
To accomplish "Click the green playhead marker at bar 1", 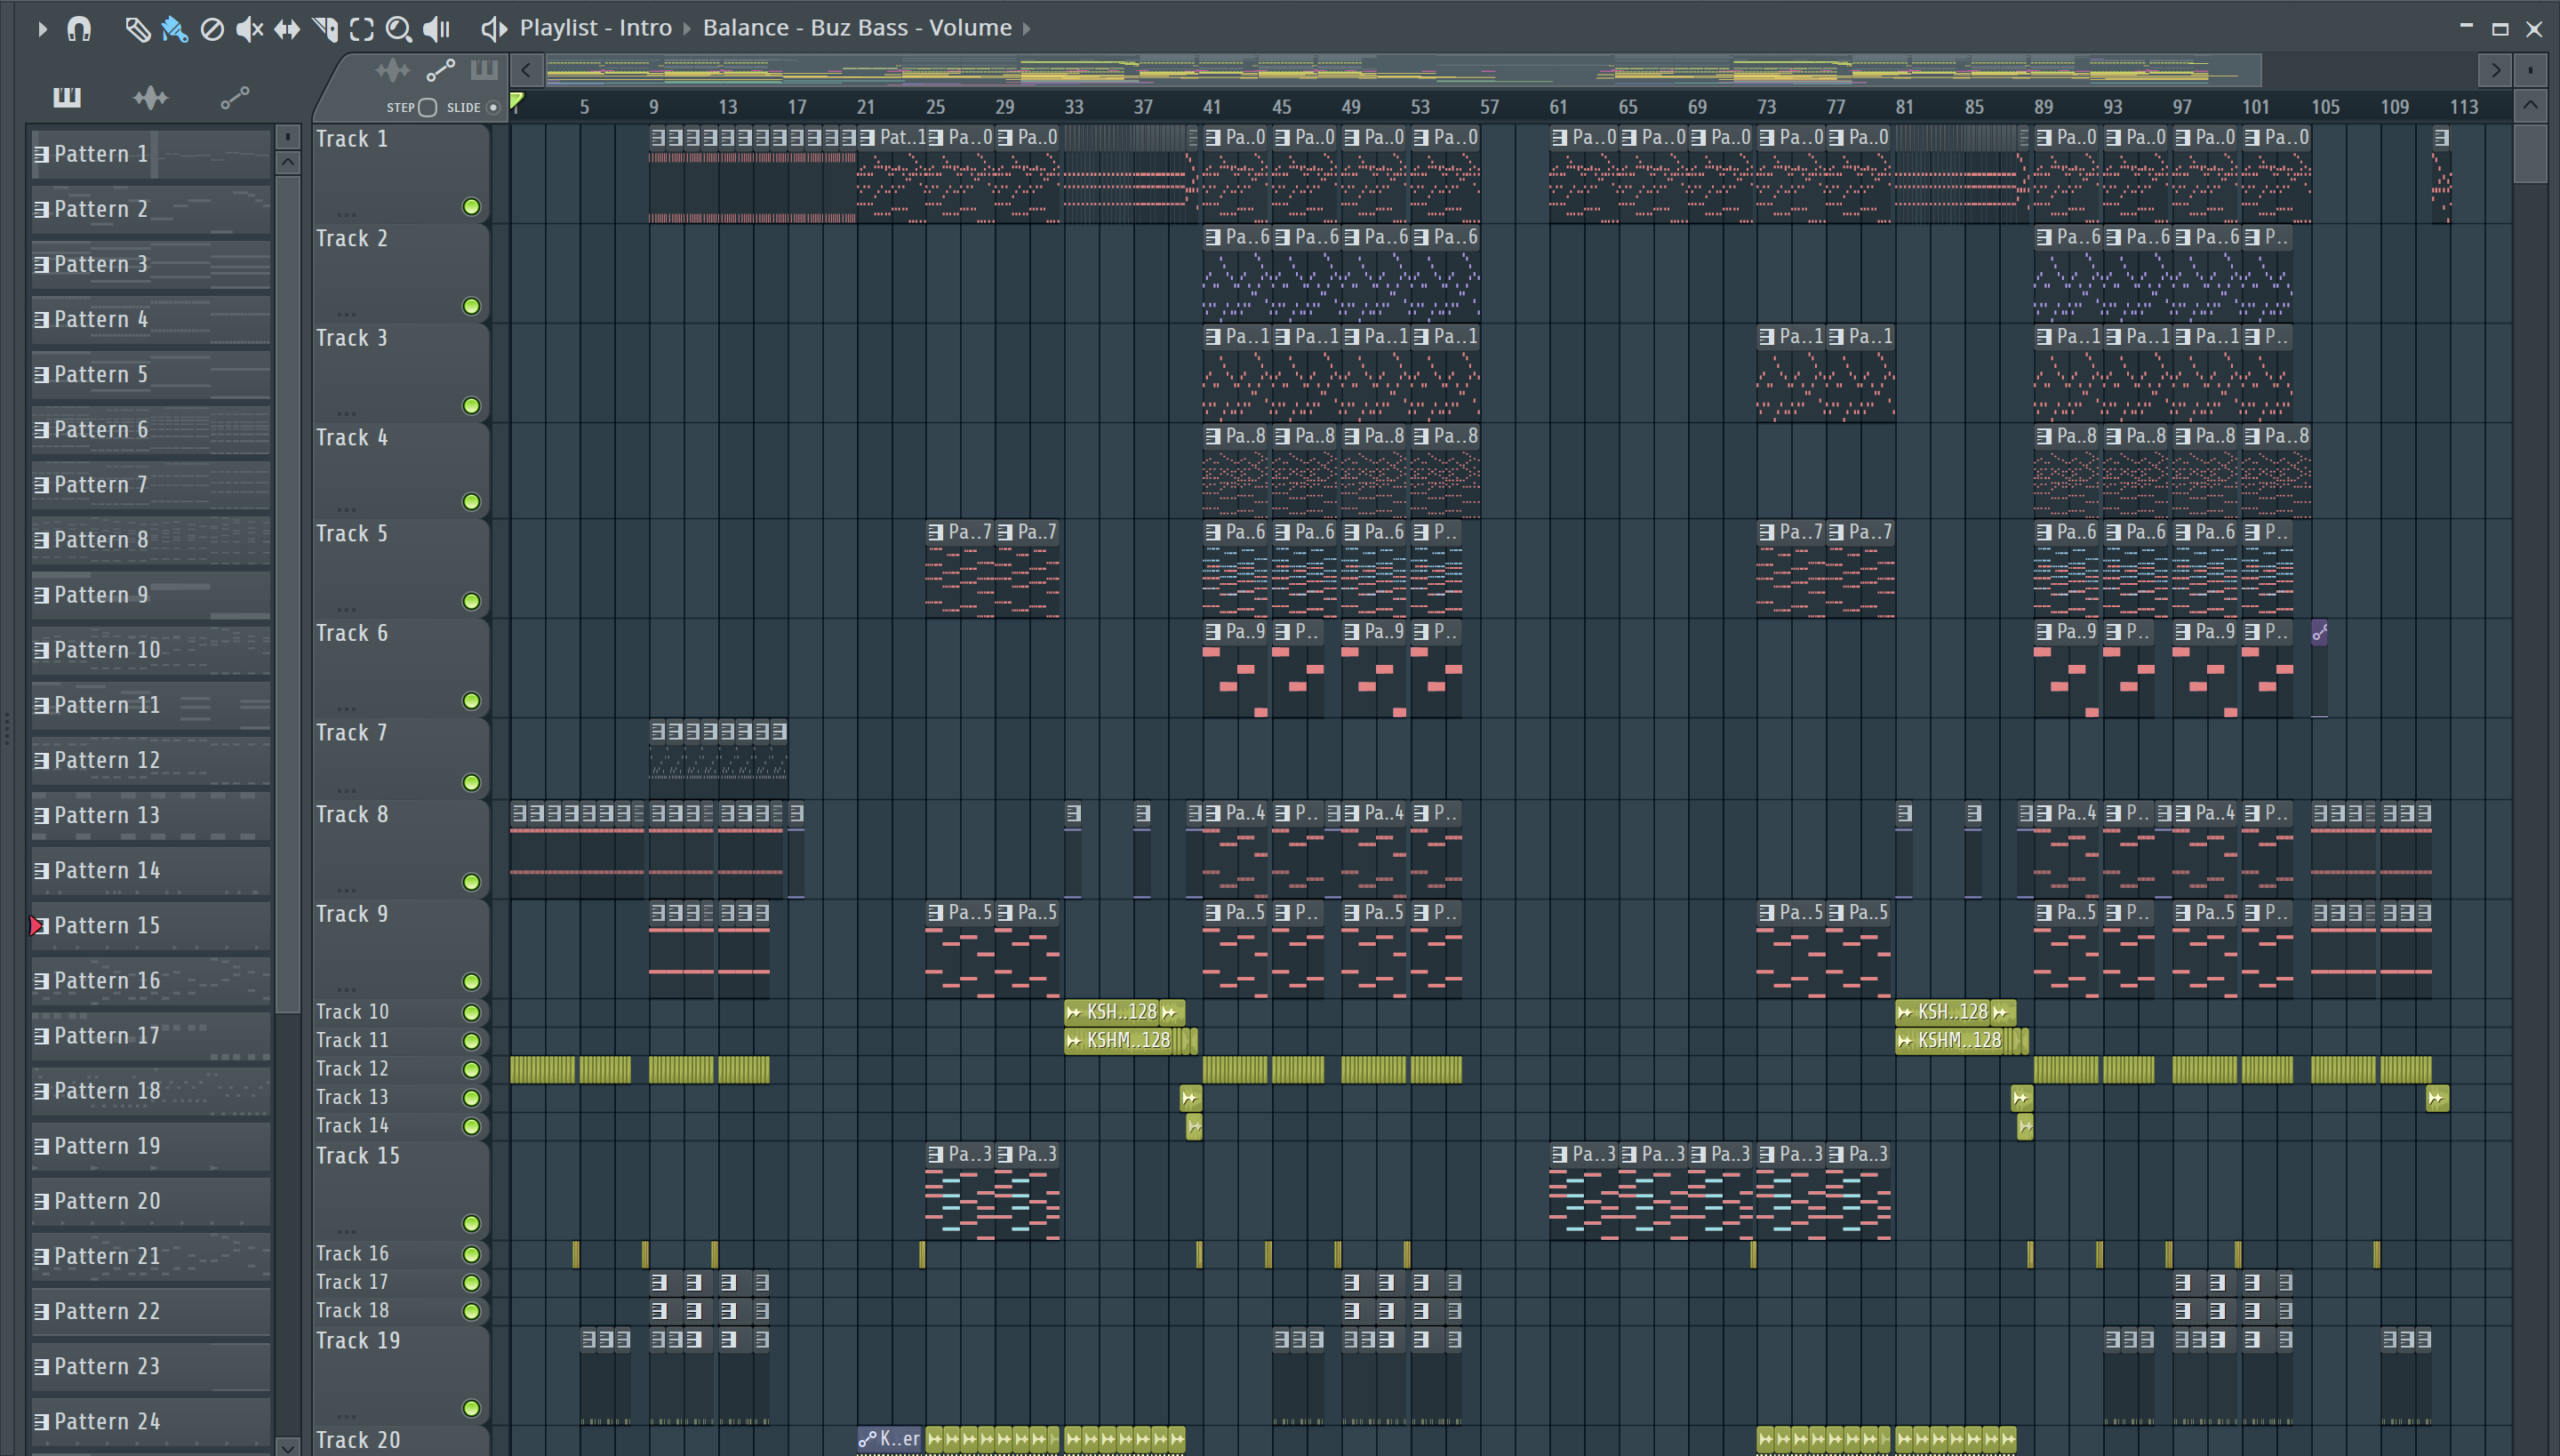I will [517, 101].
